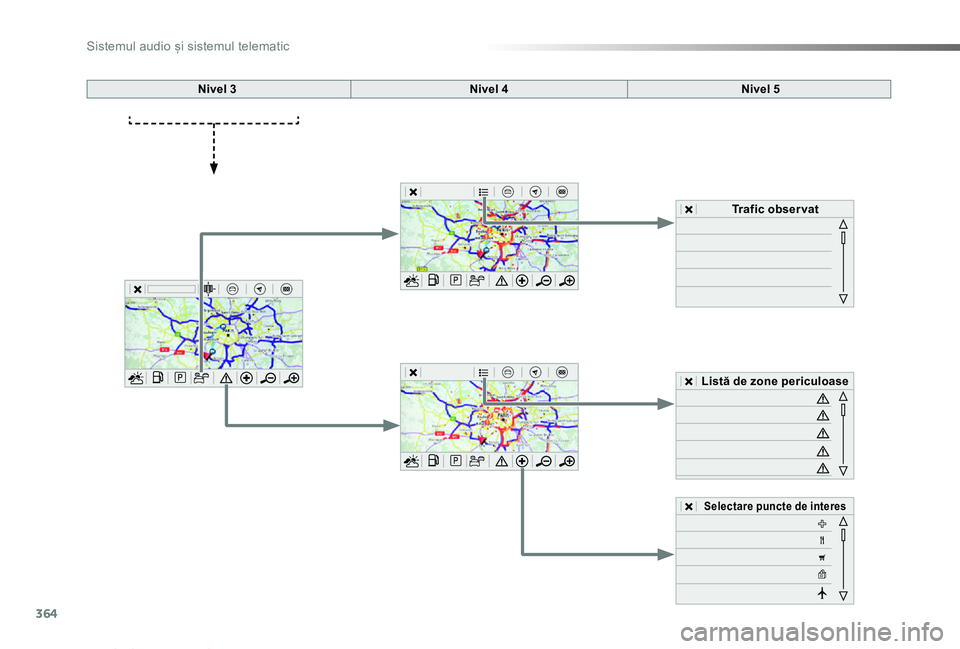
Task: Click weather icon on Nivel 3 map toolbar
Action: point(136,378)
